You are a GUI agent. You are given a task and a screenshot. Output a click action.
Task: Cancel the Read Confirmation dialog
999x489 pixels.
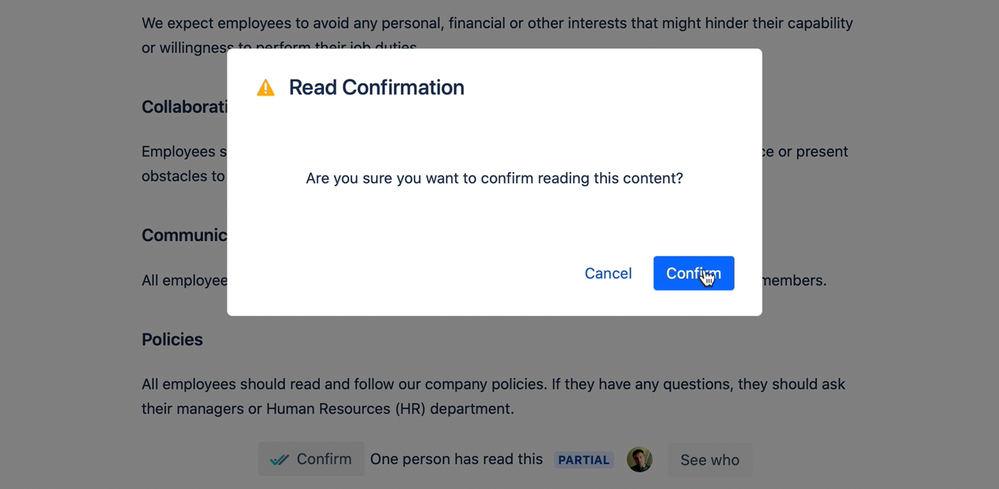click(608, 273)
